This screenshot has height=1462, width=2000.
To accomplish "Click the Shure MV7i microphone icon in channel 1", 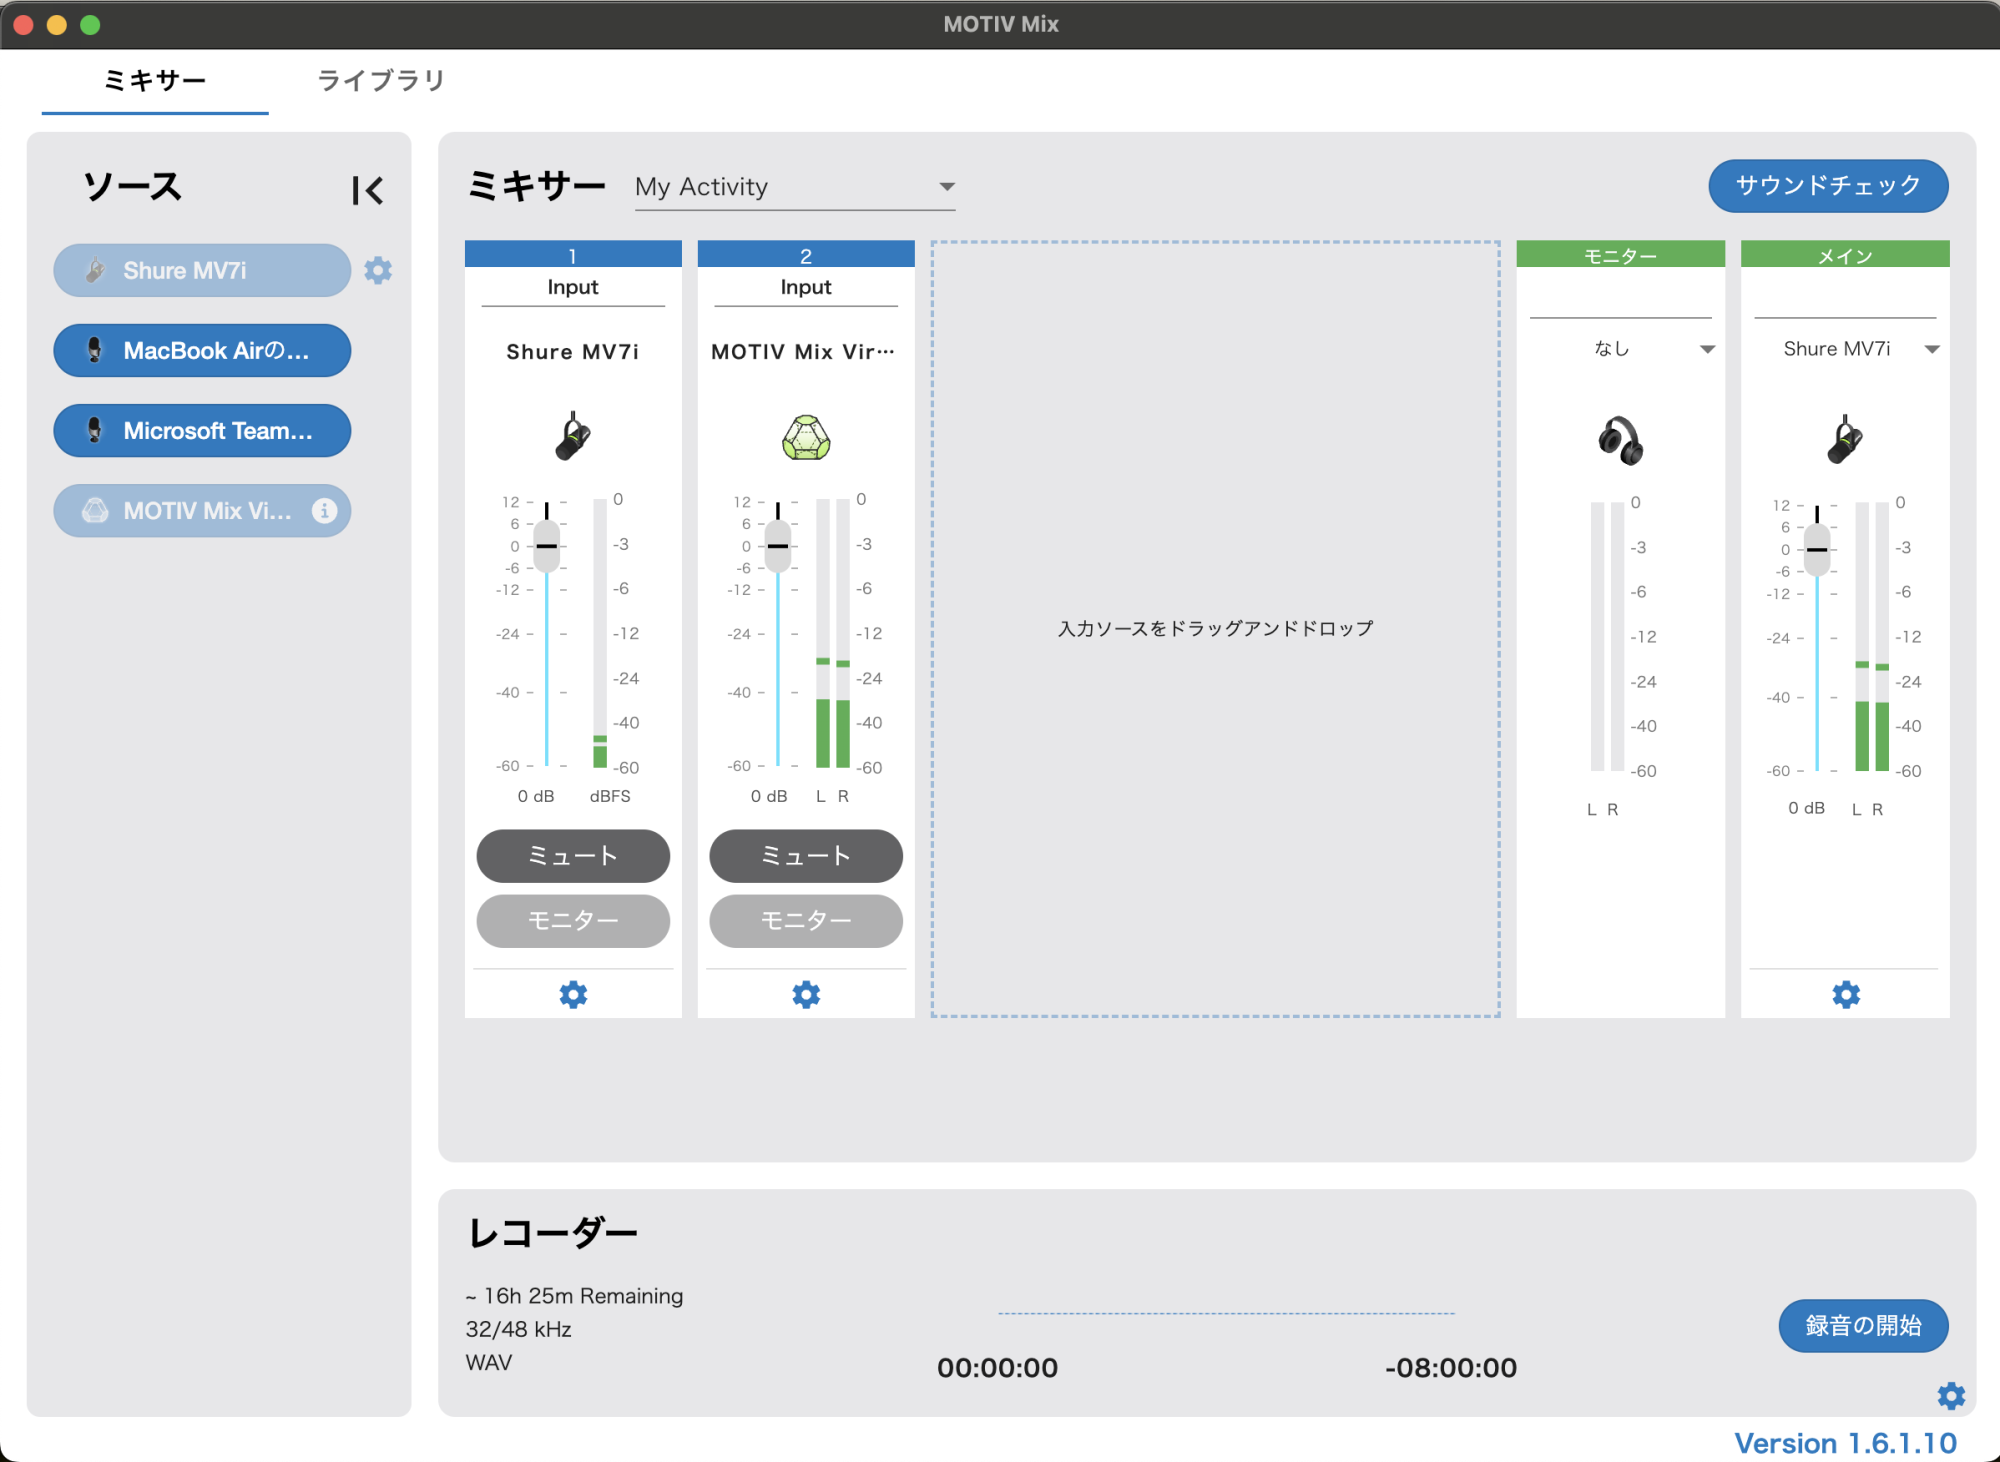I will coord(573,436).
